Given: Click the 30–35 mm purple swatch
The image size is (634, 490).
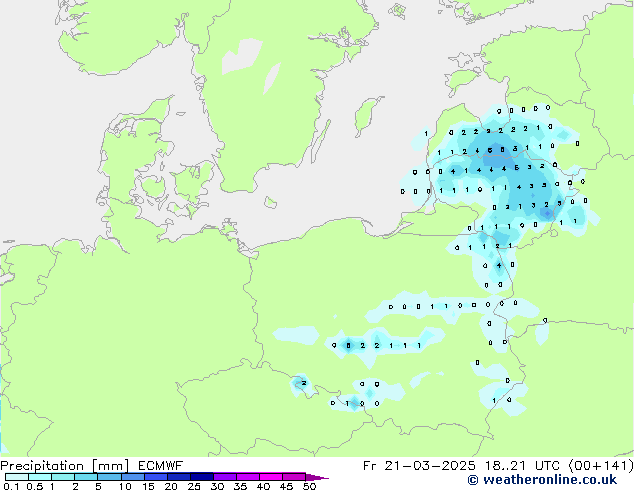Looking at the screenshot, I should (x=225, y=477).
